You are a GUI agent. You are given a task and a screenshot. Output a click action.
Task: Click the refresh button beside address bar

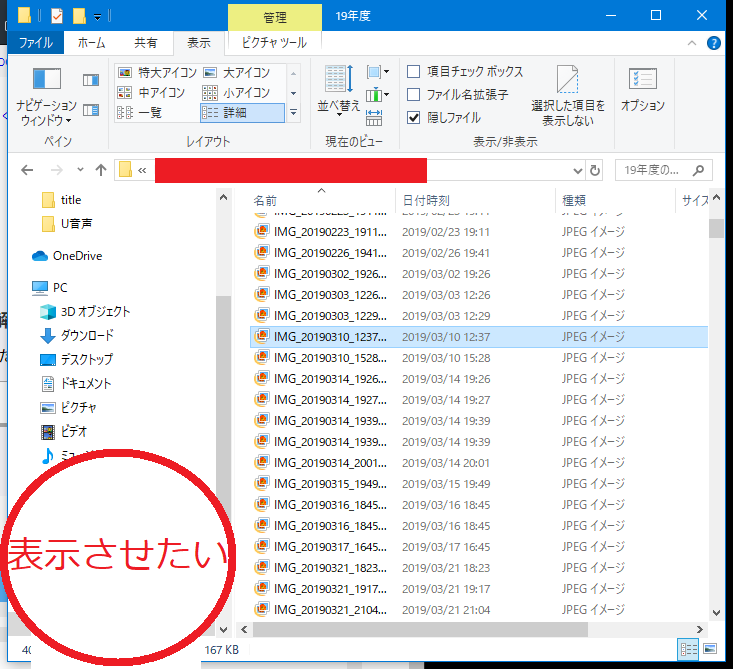[596, 170]
